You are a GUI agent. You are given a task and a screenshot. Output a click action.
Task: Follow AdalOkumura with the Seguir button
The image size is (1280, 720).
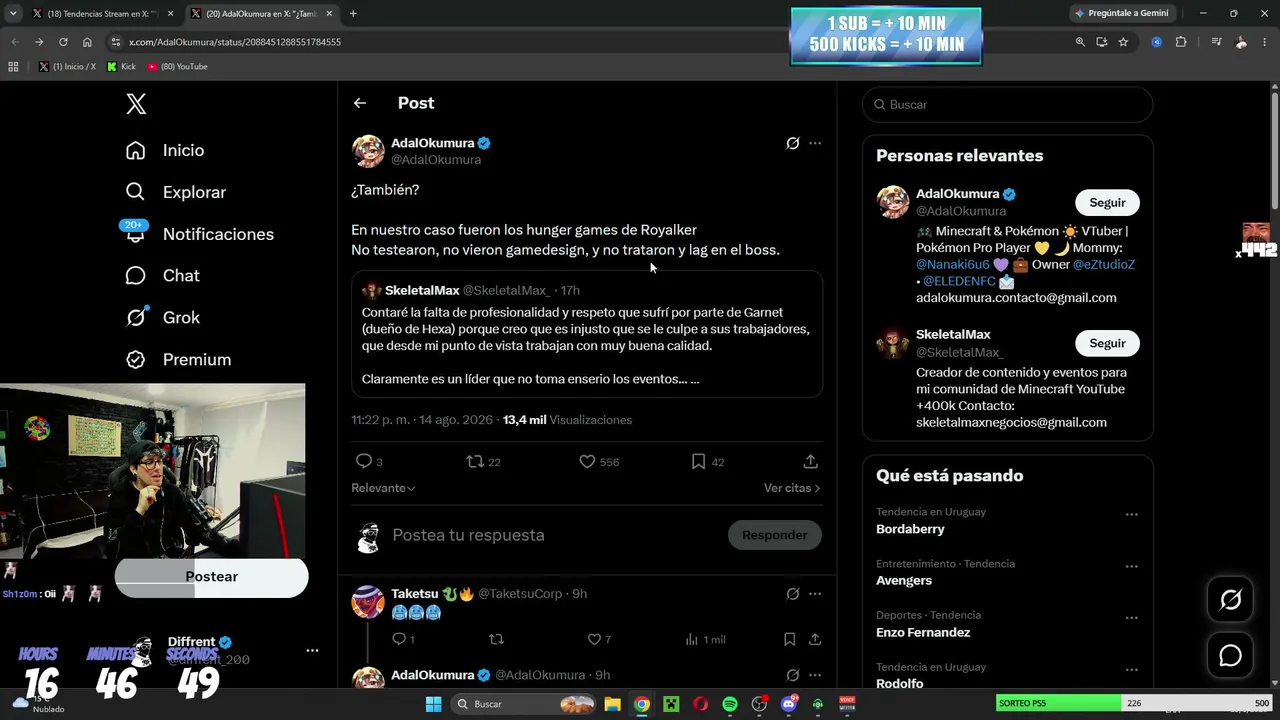(1107, 202)
